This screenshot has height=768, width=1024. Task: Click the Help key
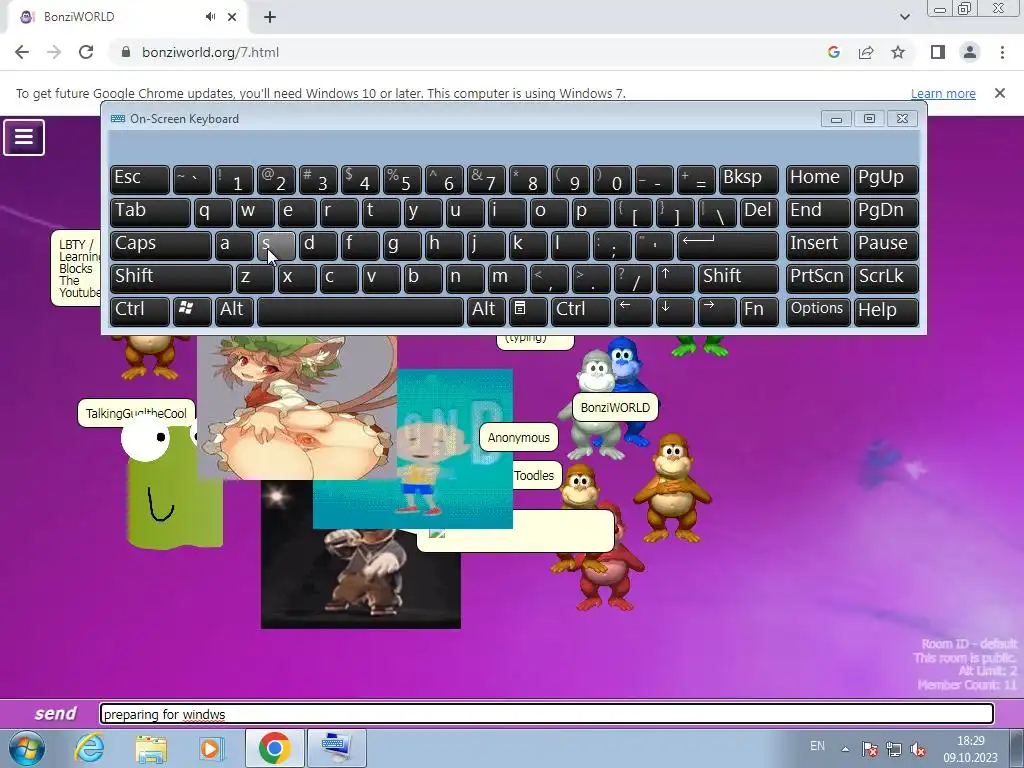pyautogui.click(x=886, y=310)
